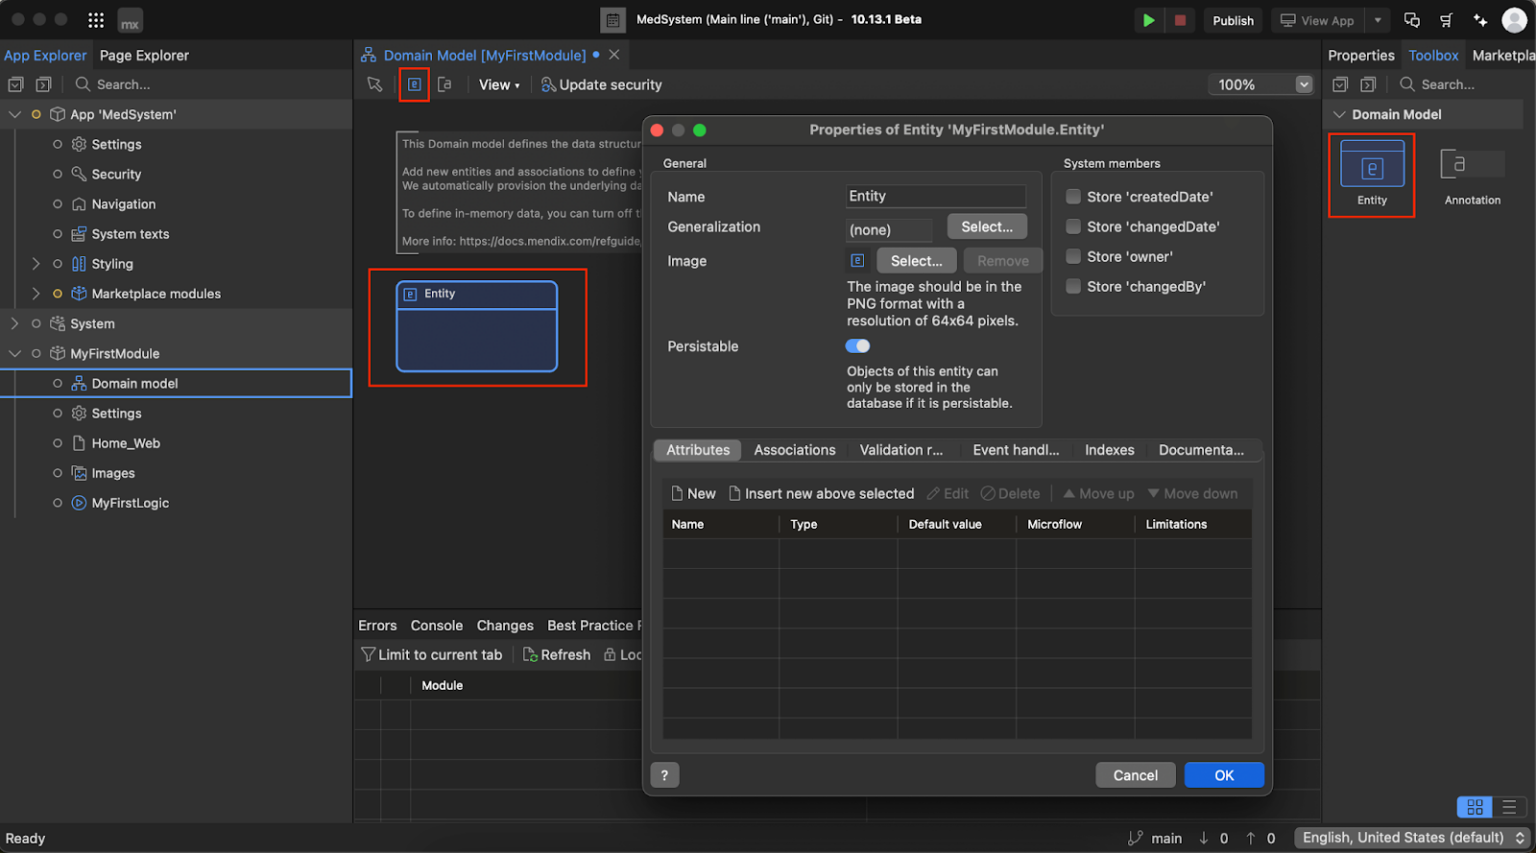Switch to the Page Explorer tab
1536x853 pixels.
click(143, 55)
